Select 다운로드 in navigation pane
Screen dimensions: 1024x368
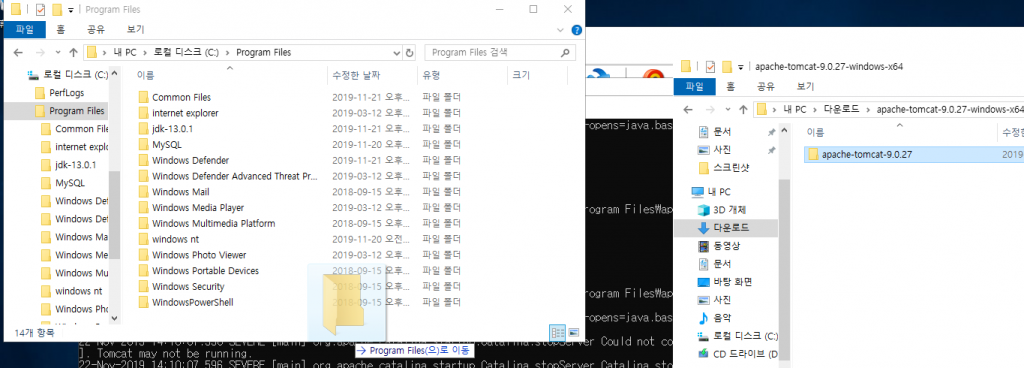[x=724, y=228]
